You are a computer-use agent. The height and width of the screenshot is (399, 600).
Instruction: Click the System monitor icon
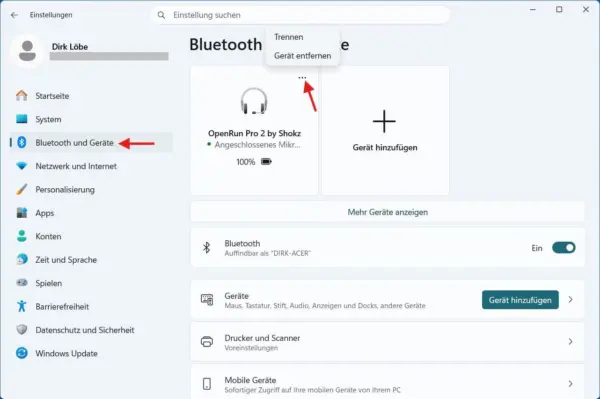[x=22, y=119]
